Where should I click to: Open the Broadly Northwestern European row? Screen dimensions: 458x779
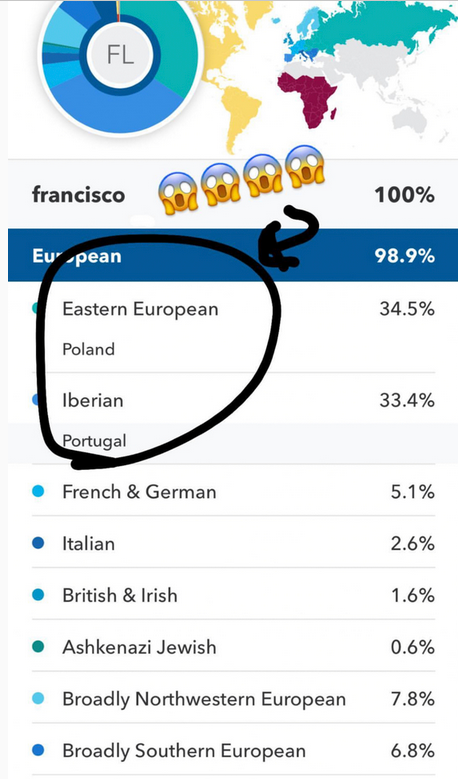click(233, 699)
